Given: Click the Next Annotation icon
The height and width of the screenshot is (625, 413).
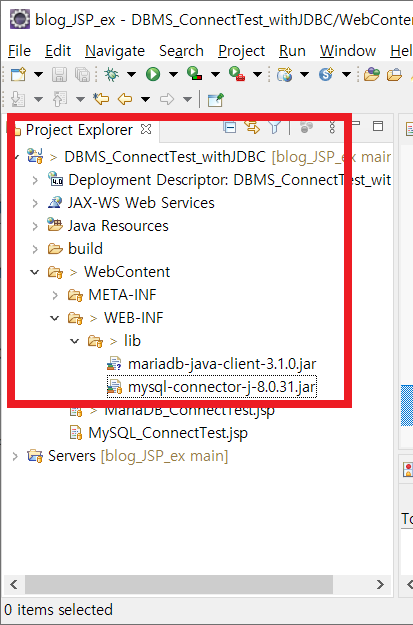Looking at the screenshot, I should [18, 99].
